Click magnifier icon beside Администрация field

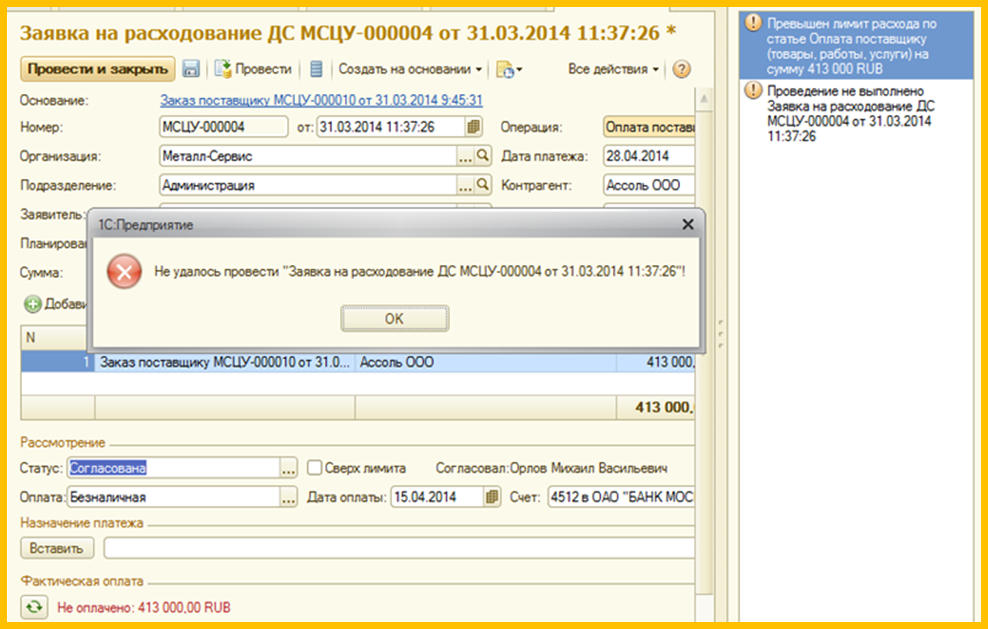coord(483,185)
